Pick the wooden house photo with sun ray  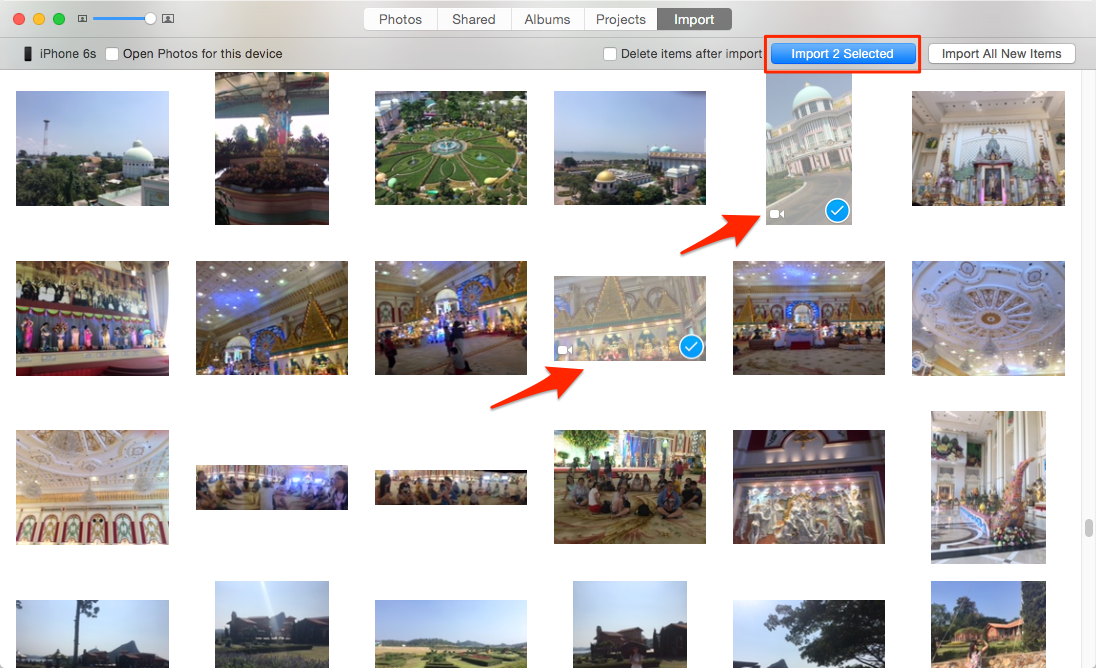click(272, 625)
